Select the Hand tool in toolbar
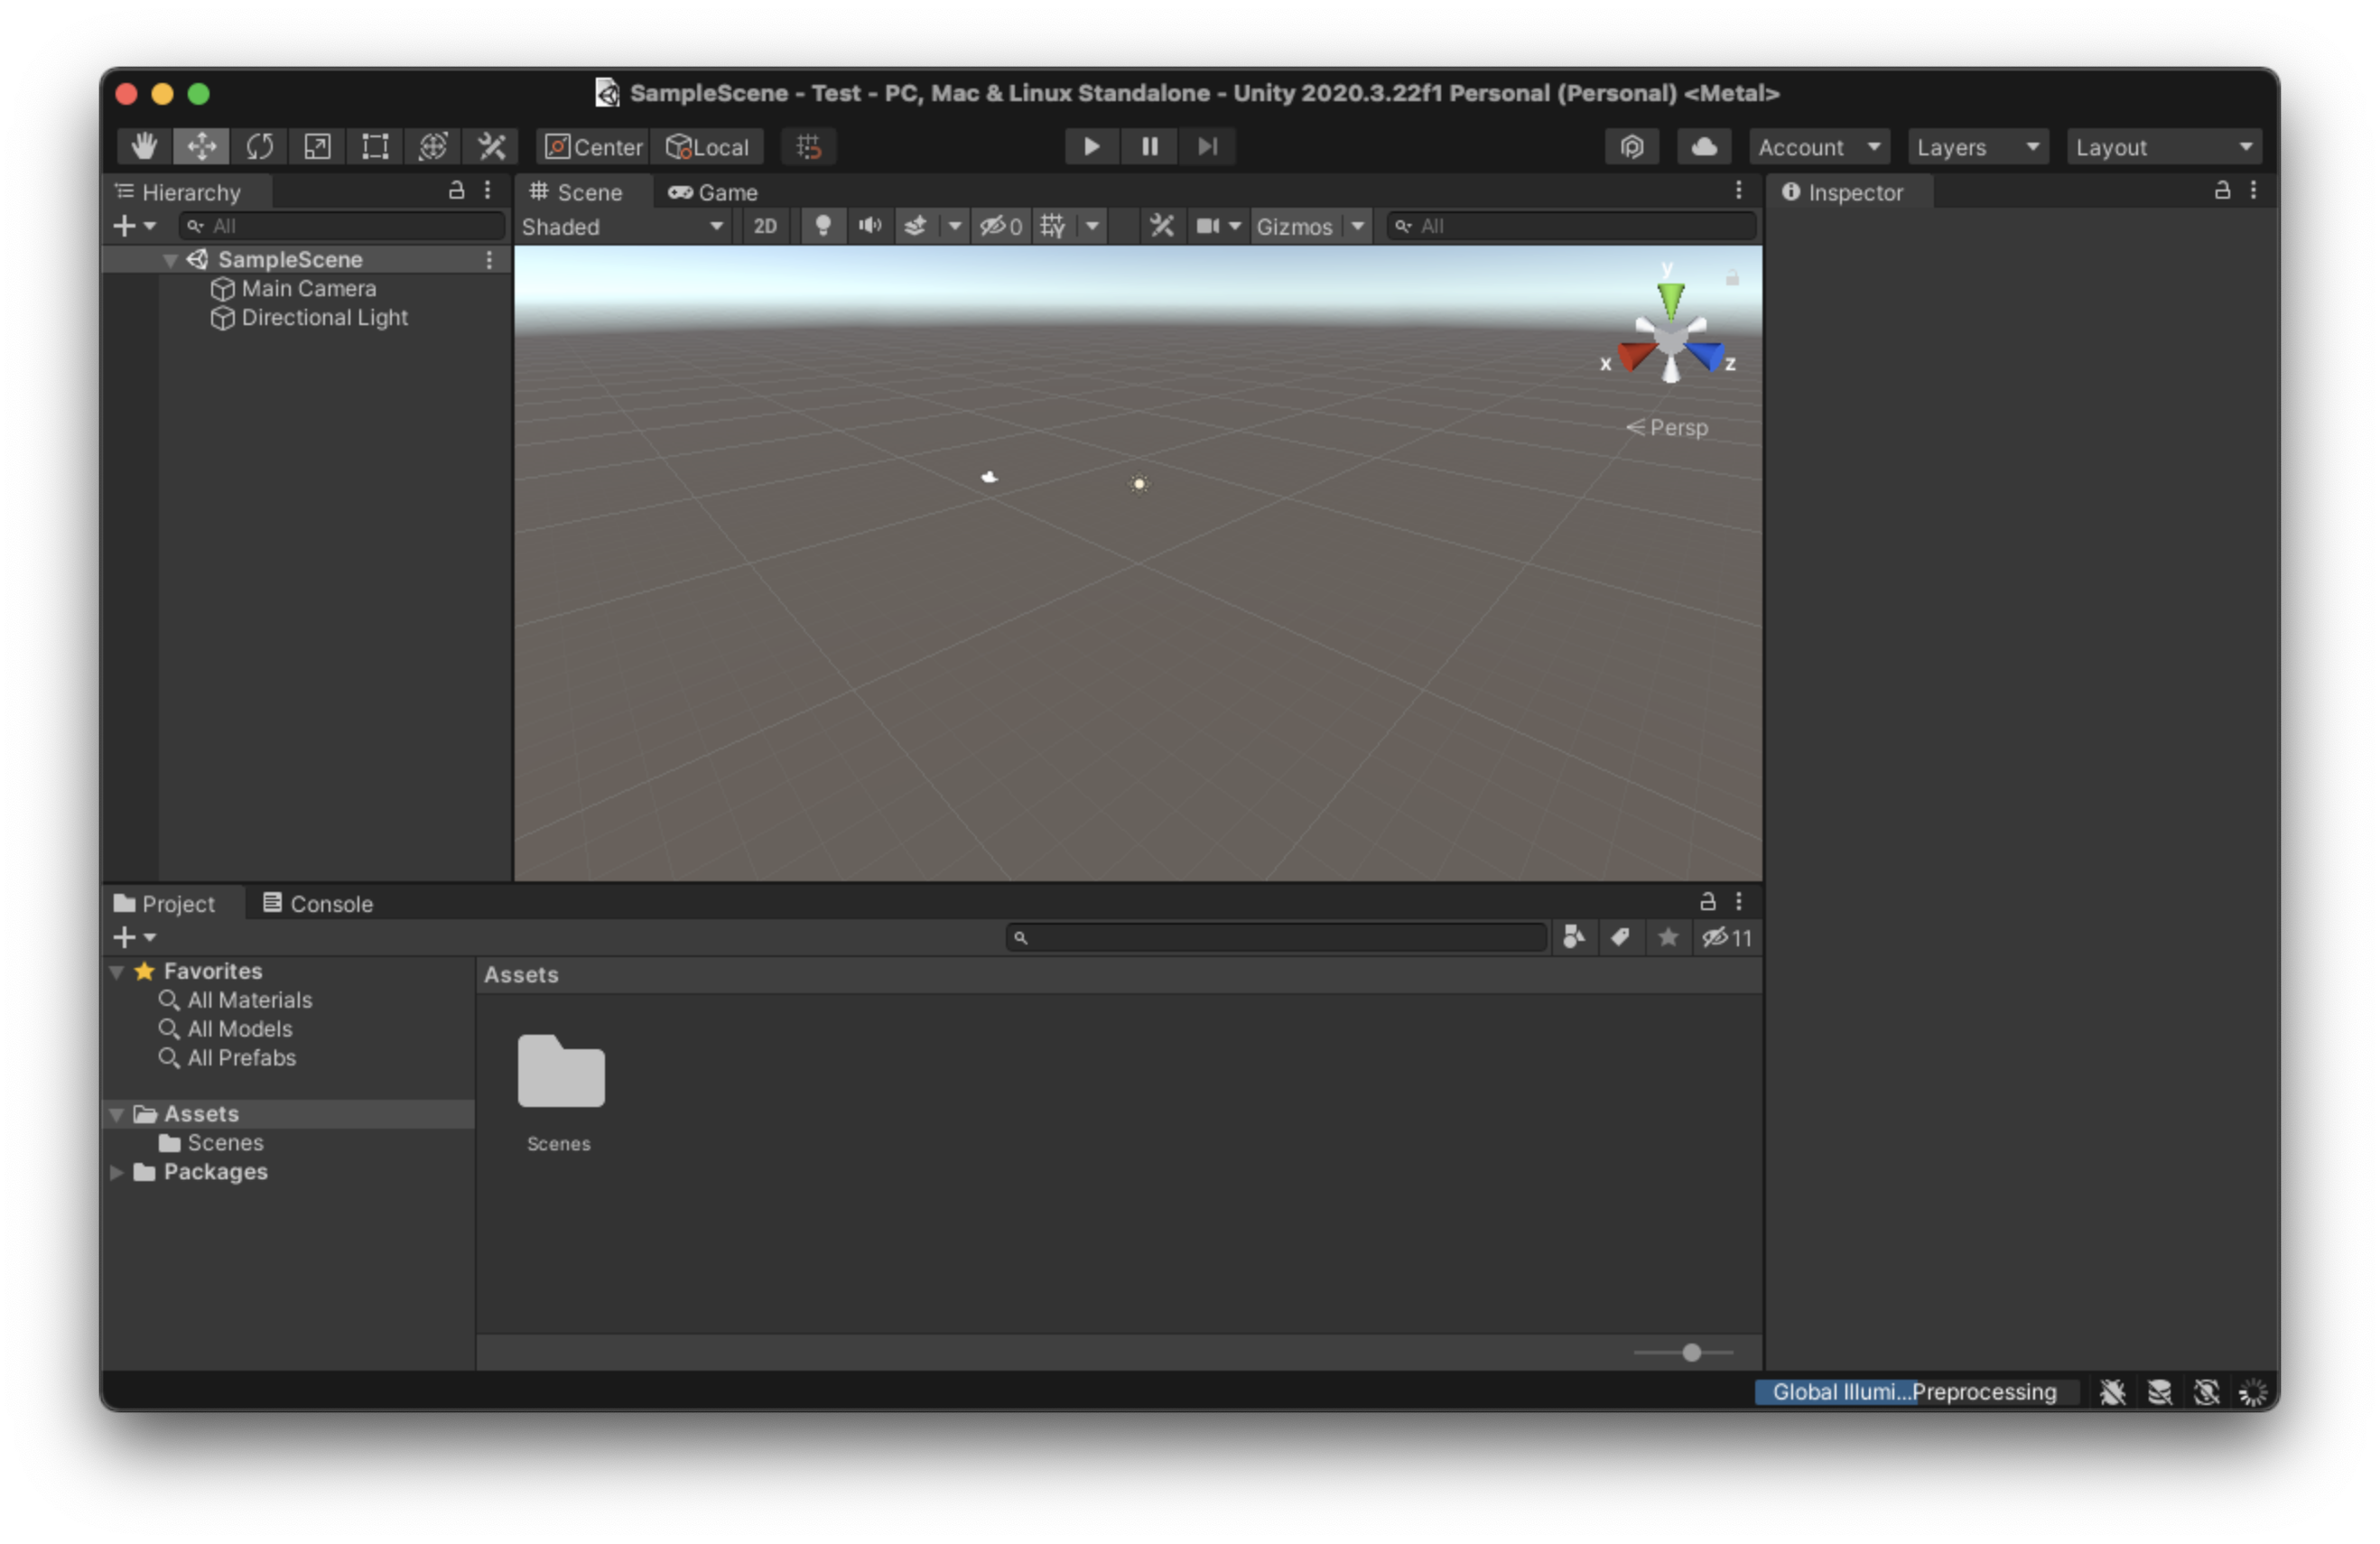Image resolution: width=2380 pixels, height=1544 pixels. [144, 147]
